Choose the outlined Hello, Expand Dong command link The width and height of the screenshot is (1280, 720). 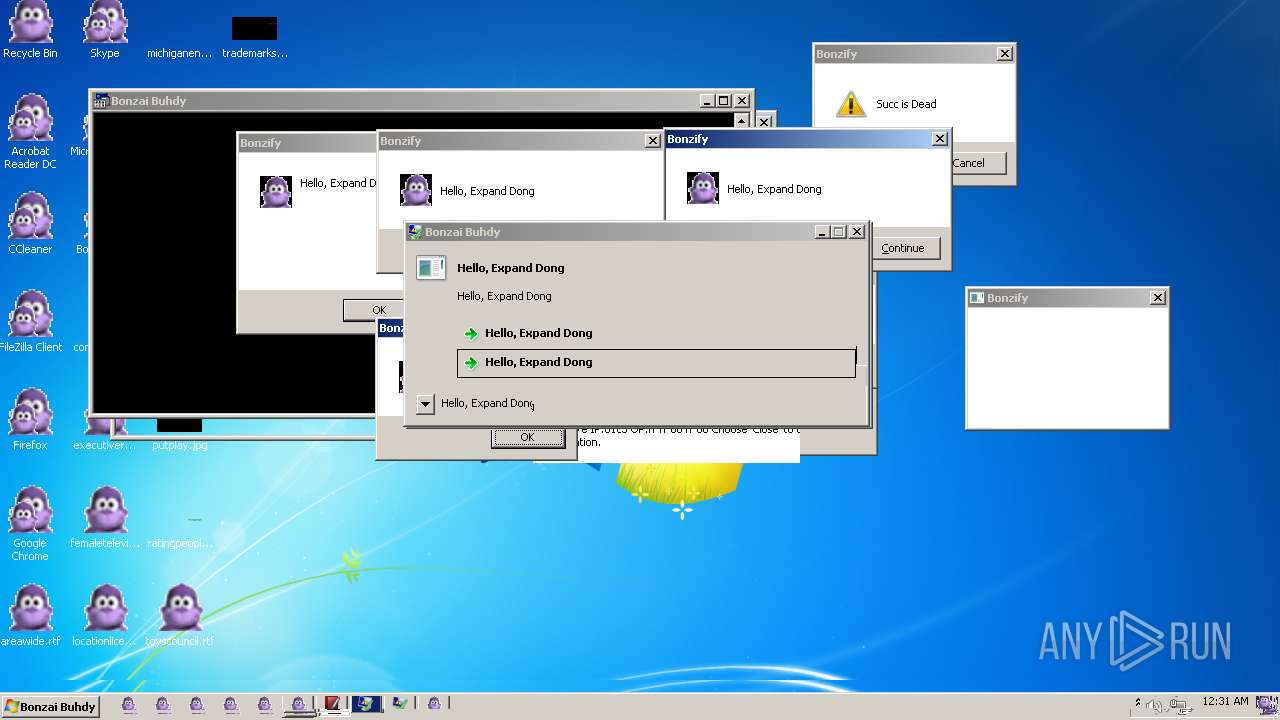[x=656, y=363]
